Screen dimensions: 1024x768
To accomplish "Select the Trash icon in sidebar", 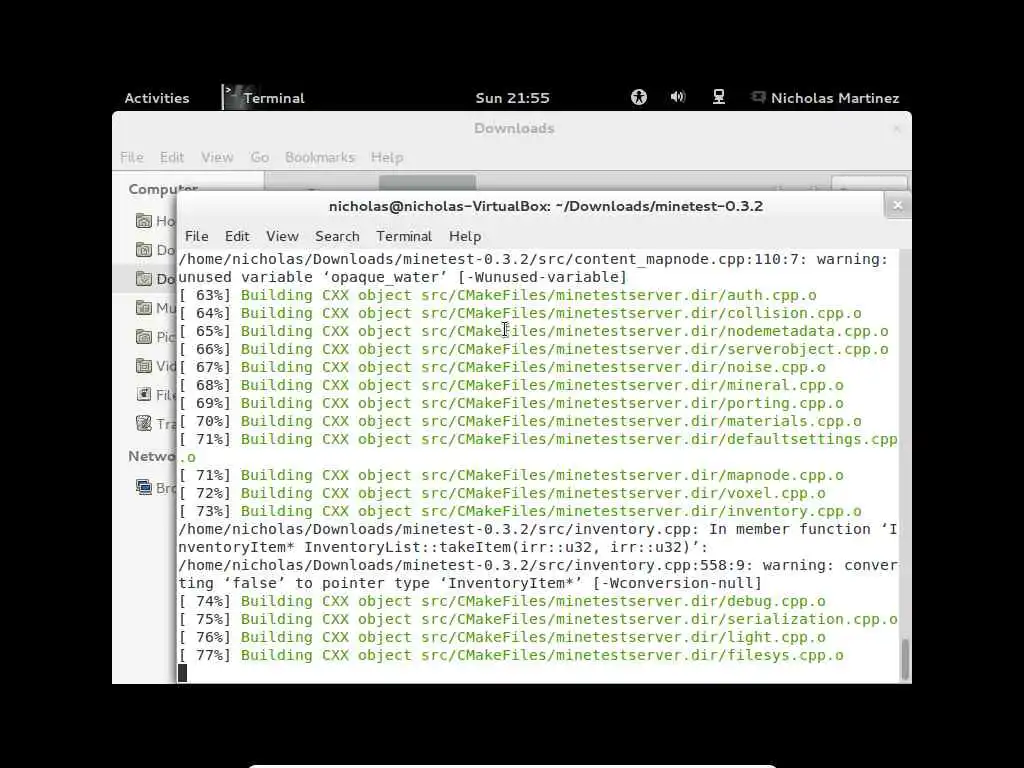I will [144, 423].
